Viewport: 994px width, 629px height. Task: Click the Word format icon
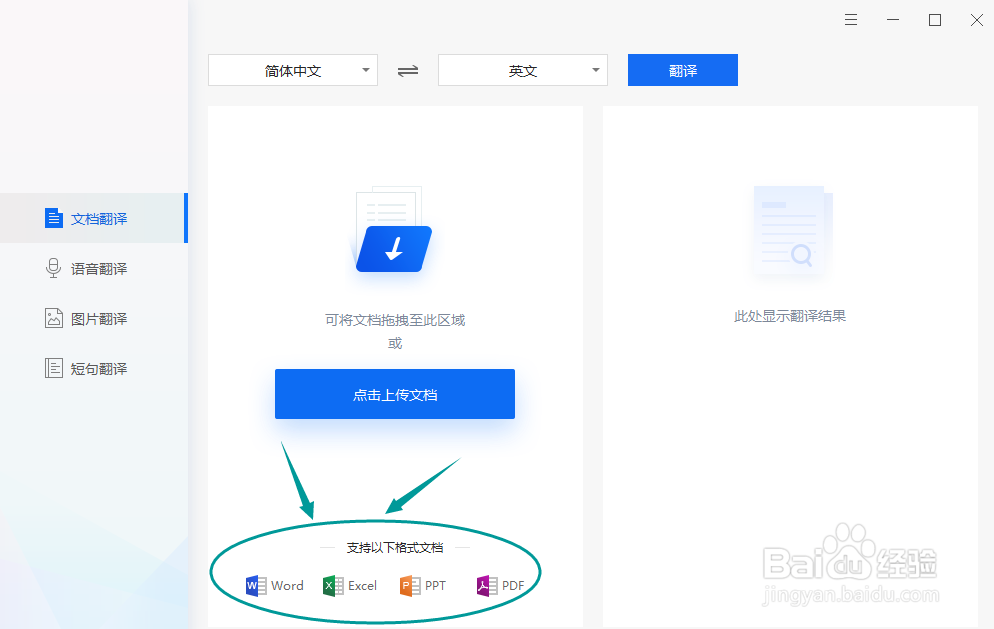[256, 585]
